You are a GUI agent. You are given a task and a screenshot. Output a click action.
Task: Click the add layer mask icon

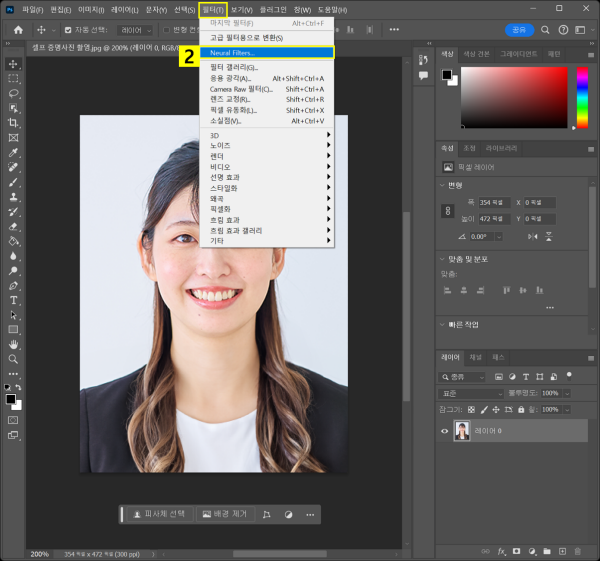(517, 550)
